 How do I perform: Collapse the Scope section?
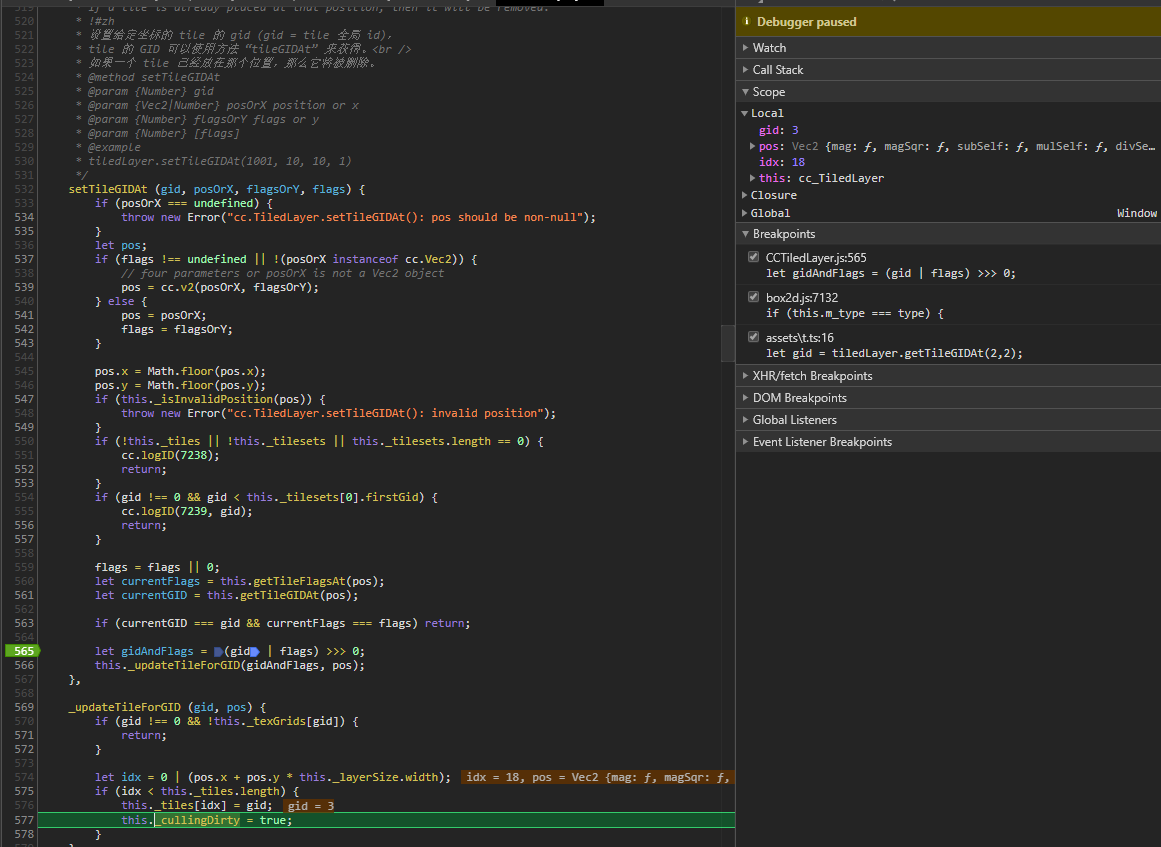[x=768, y=92]
